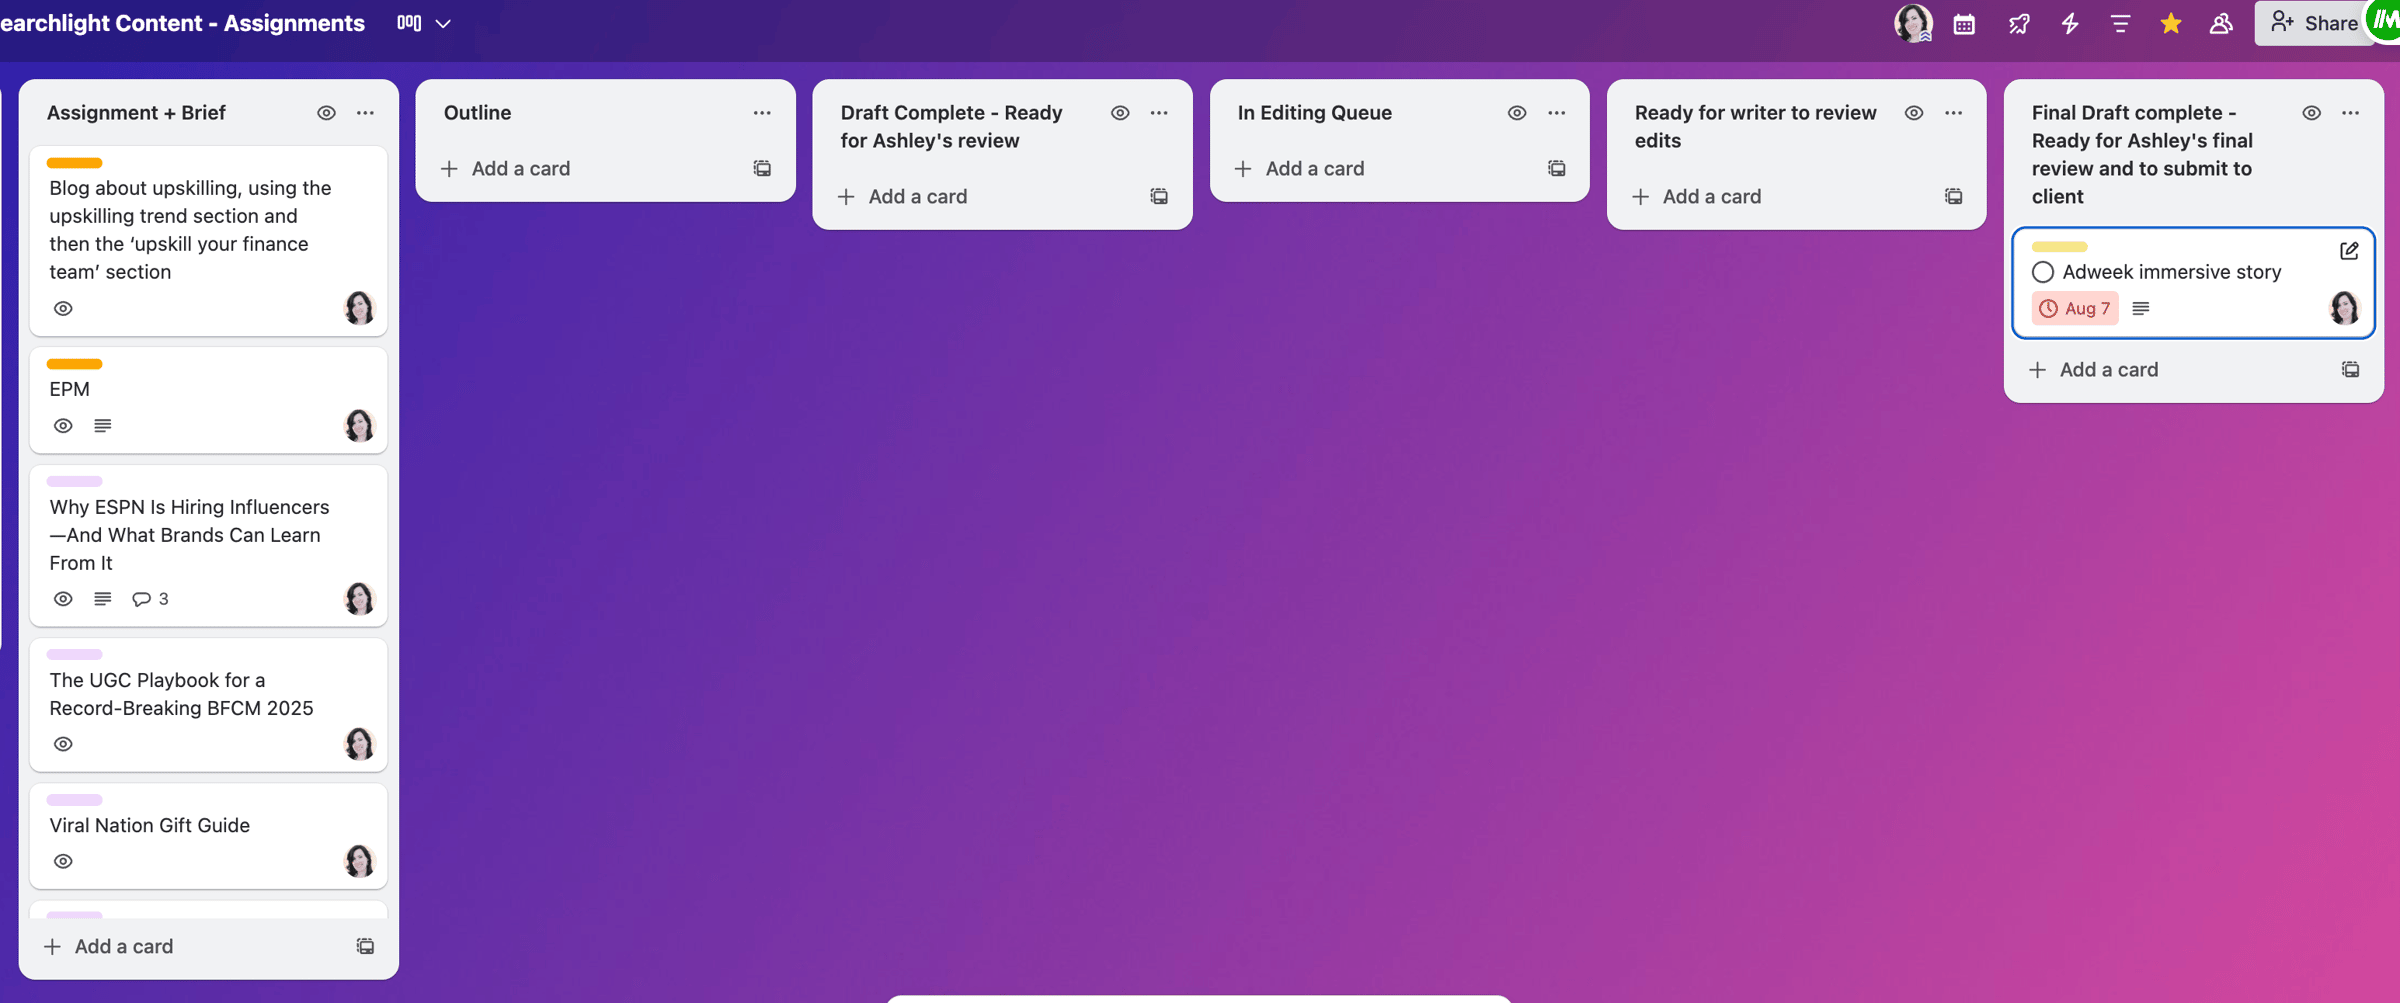Add a card to In Editing Queue

click(1314, 169)
